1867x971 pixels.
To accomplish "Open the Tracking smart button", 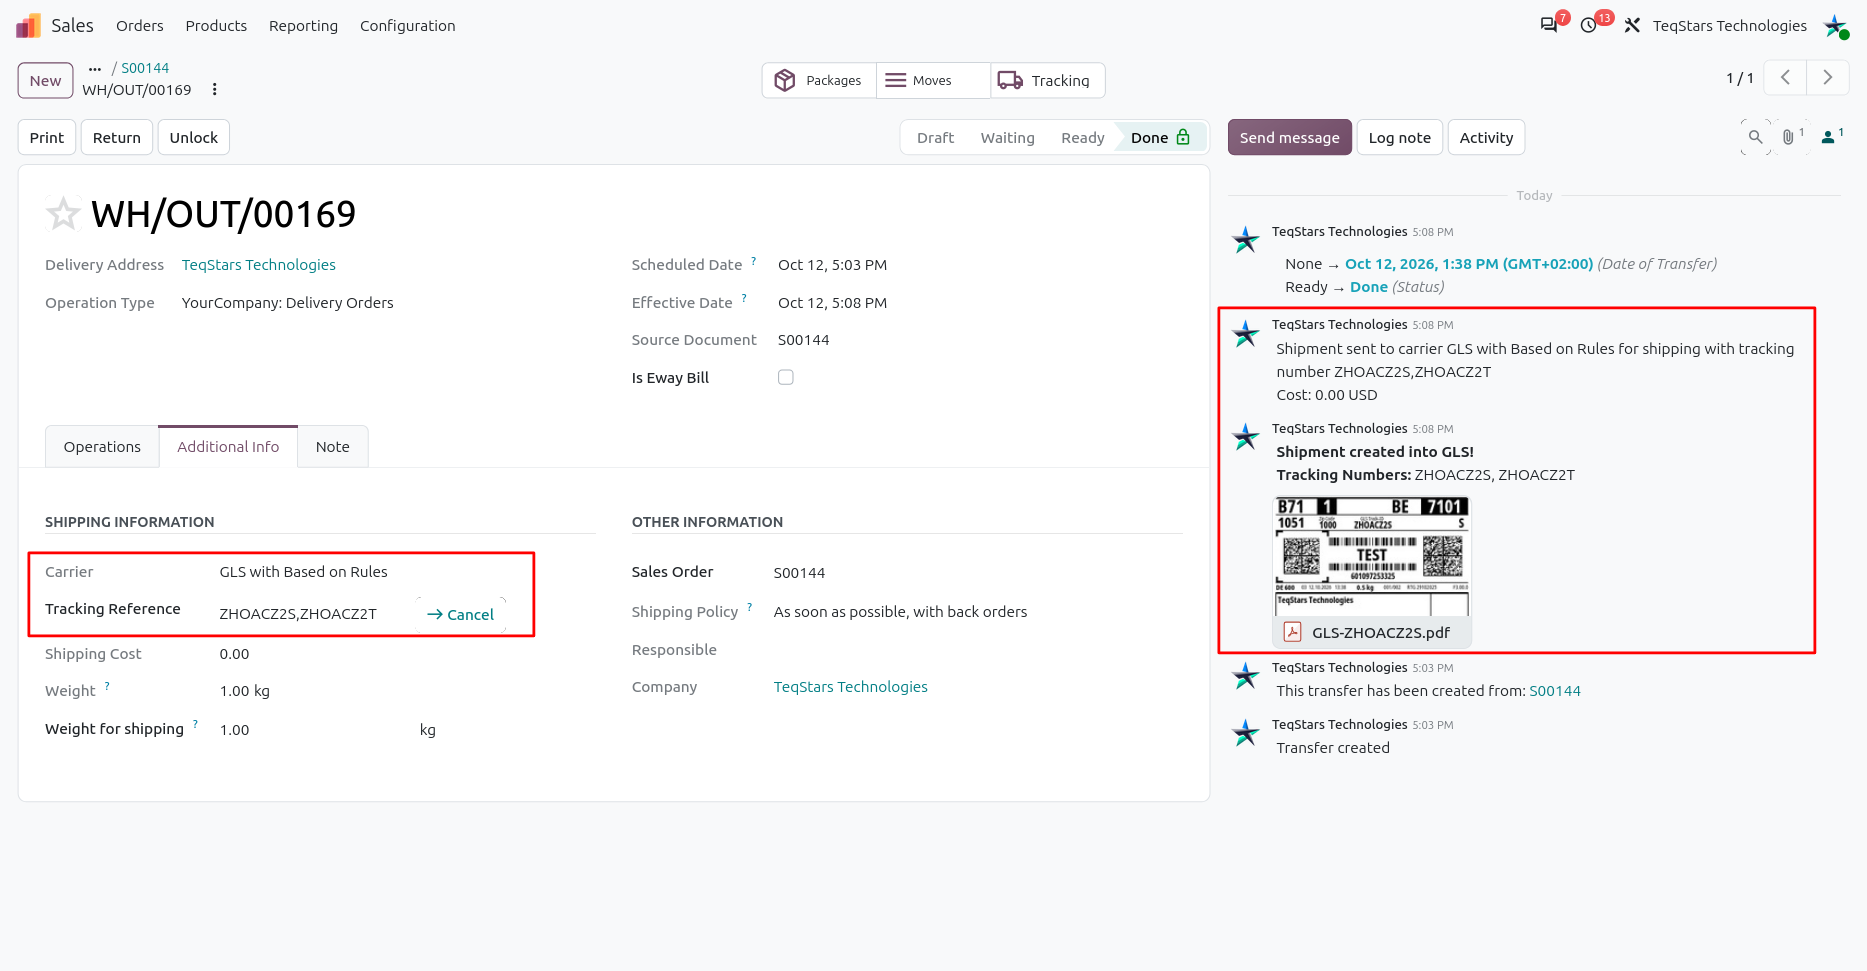I will [1047, 81].
